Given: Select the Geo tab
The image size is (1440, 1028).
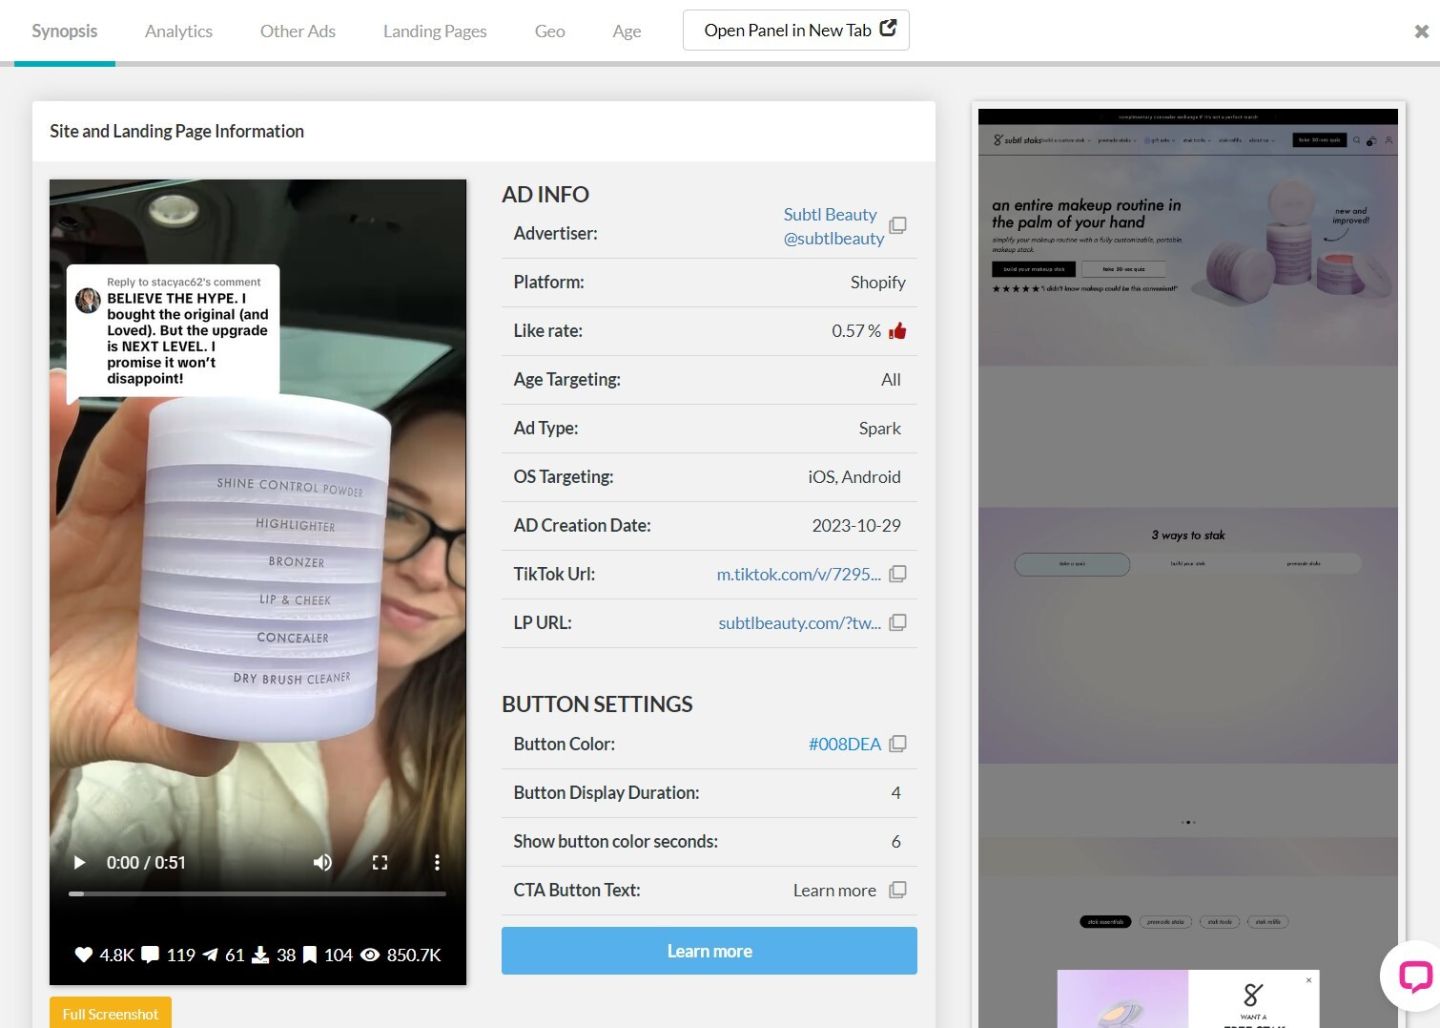Looking at the screenshot, I should 549,31.
